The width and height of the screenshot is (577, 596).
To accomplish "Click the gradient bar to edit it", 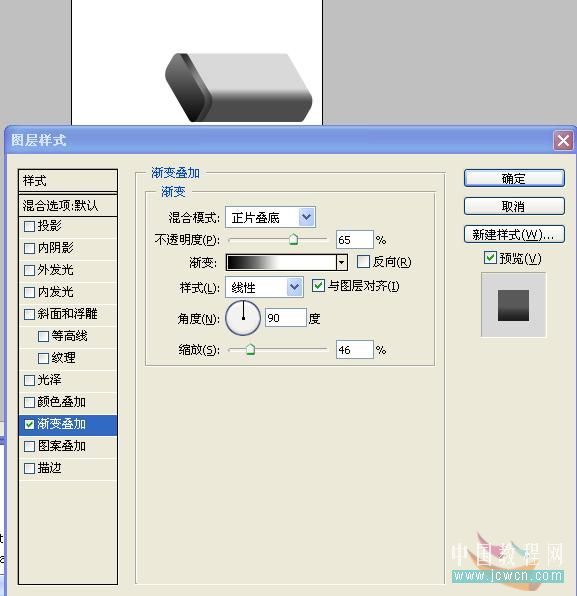I will (281, 262).
